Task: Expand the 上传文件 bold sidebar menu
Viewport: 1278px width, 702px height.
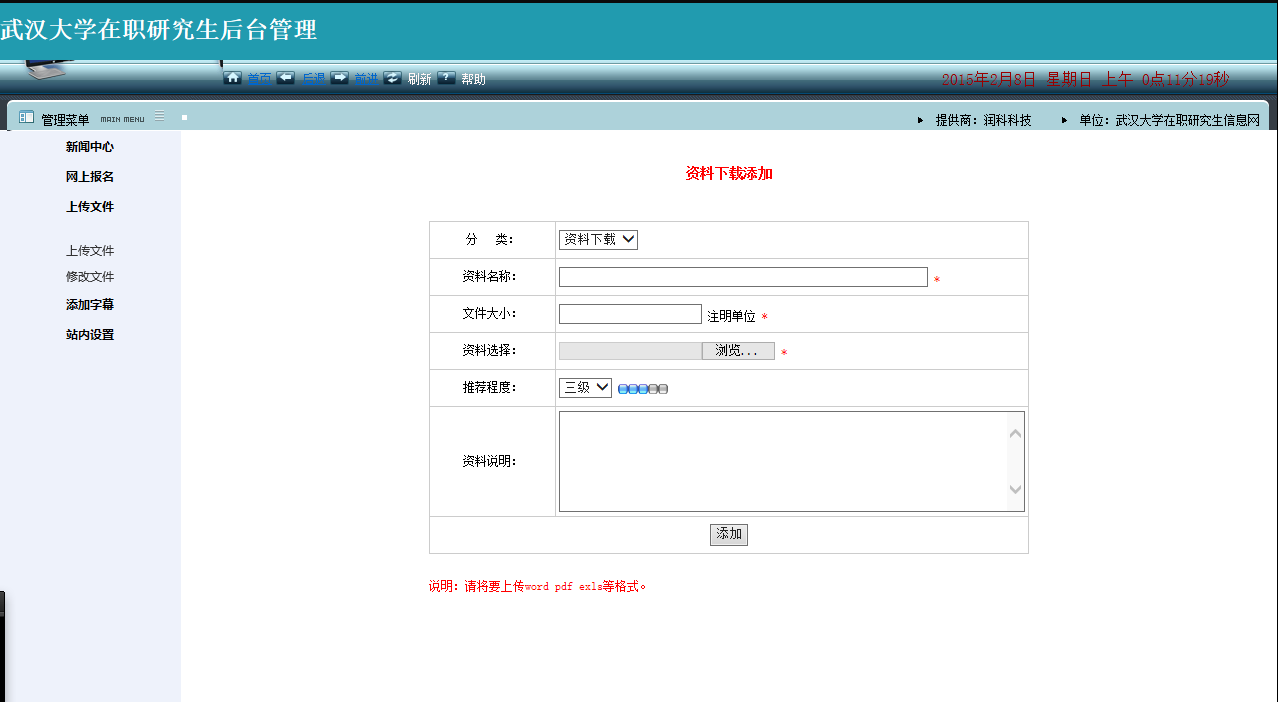Action: pyautogui.click(x=90, y=207)
